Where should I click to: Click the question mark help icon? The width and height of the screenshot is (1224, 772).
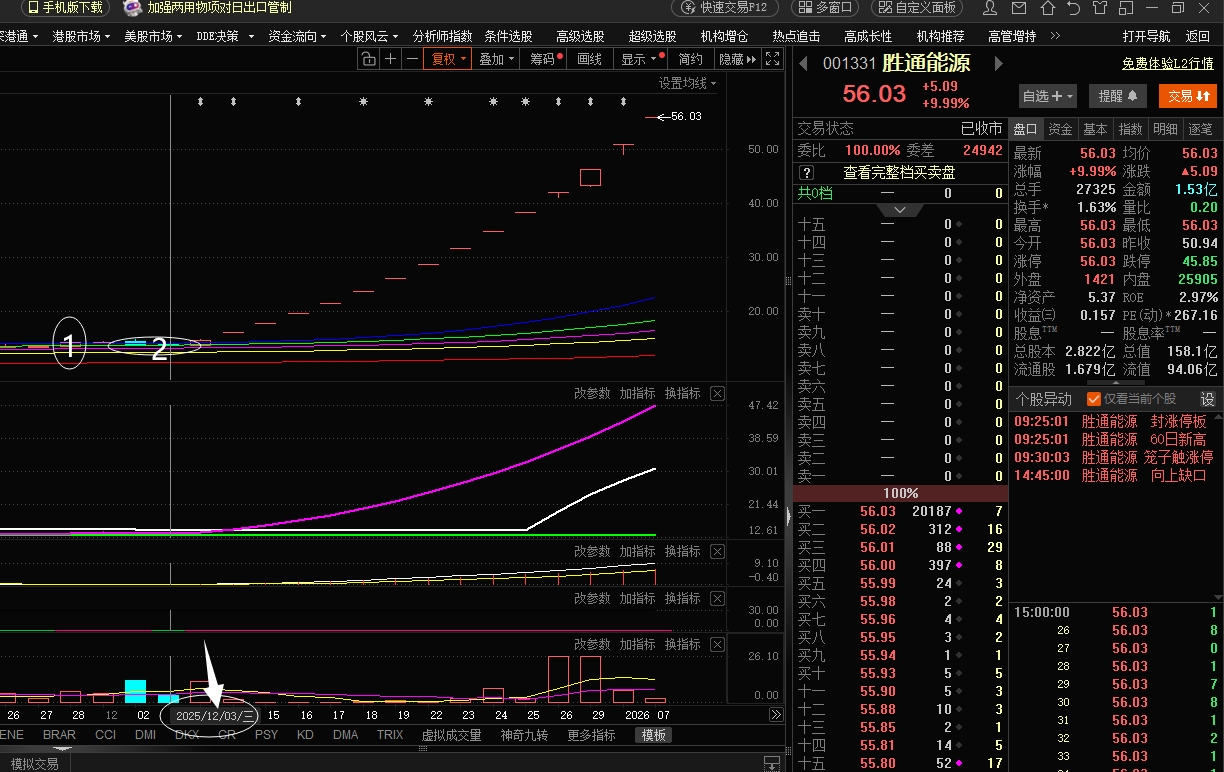click(806, 173)
